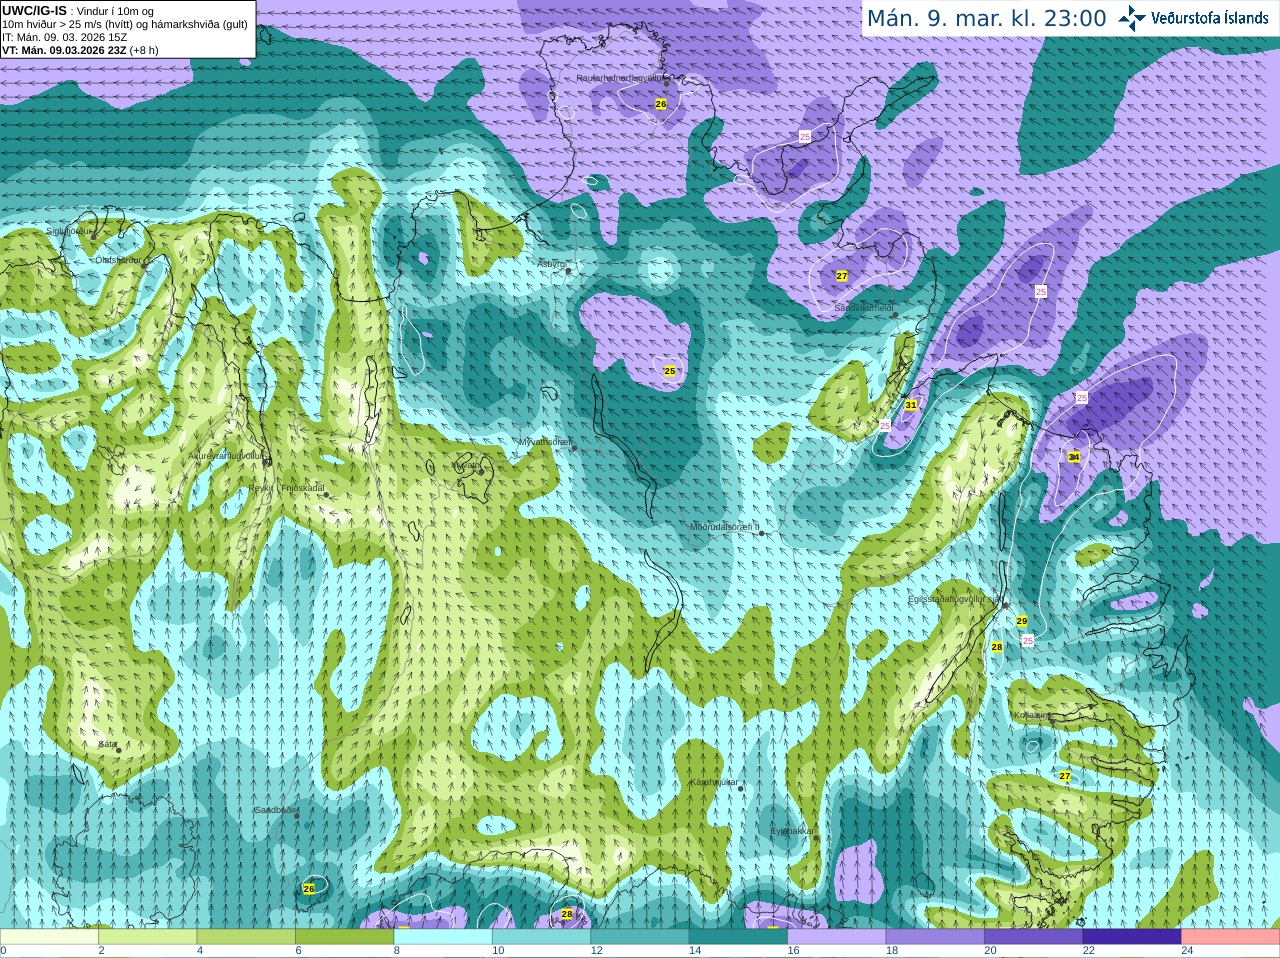Click the 6–8 m/s olive green legend swatch
This screenshot has width=1280, height=958.
tap(345, 936)
